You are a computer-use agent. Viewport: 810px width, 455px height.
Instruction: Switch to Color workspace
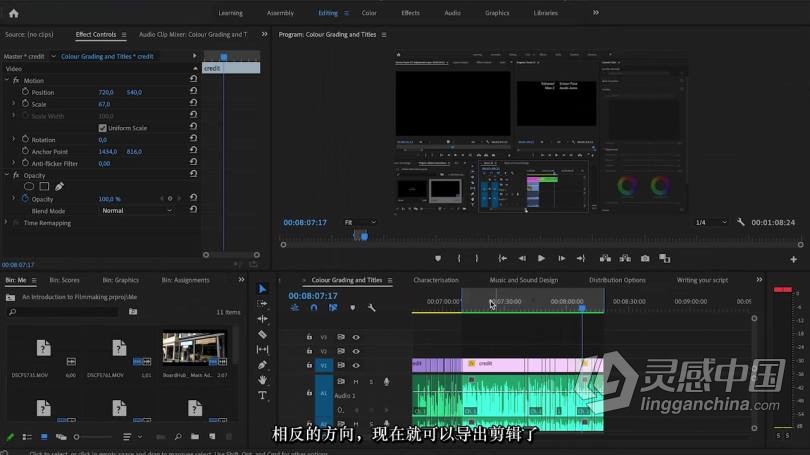[x=369, y=13]
